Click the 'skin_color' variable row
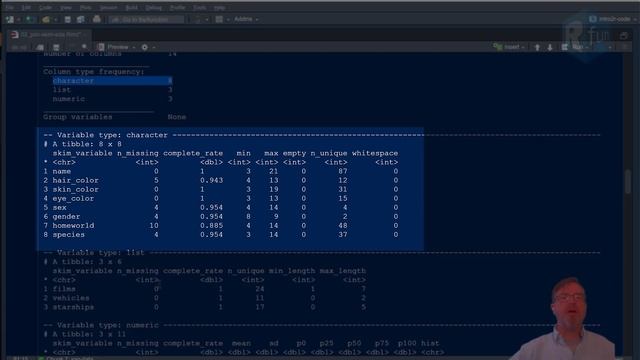Viewport: 640px width, 360px height. 221,189
